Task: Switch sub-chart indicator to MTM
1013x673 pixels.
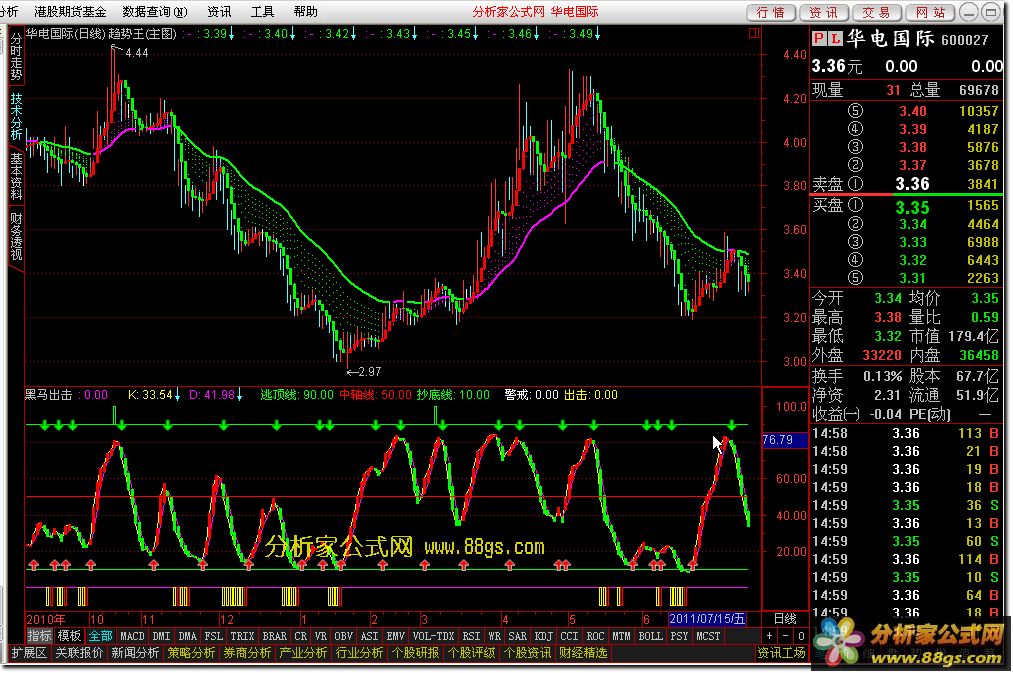Action: point(621,636)
